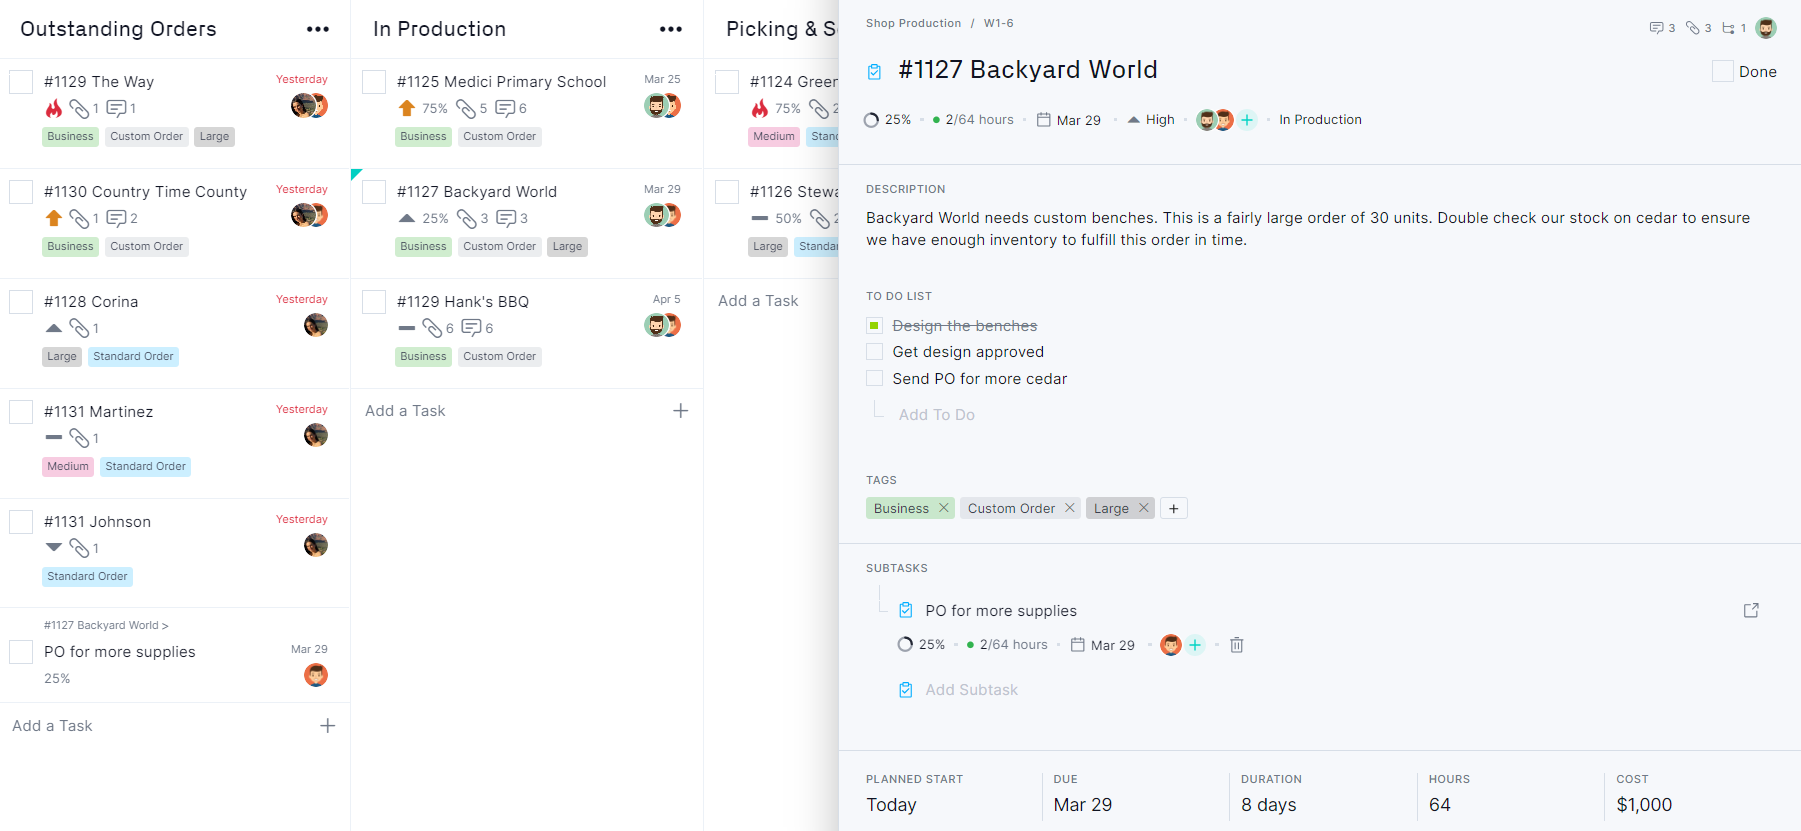Click attachment icon on #1130 Country Time County

79,218
